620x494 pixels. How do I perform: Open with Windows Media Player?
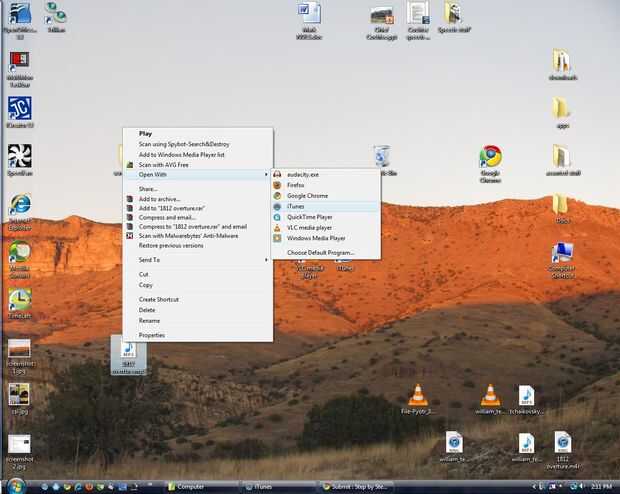[326, 238]
